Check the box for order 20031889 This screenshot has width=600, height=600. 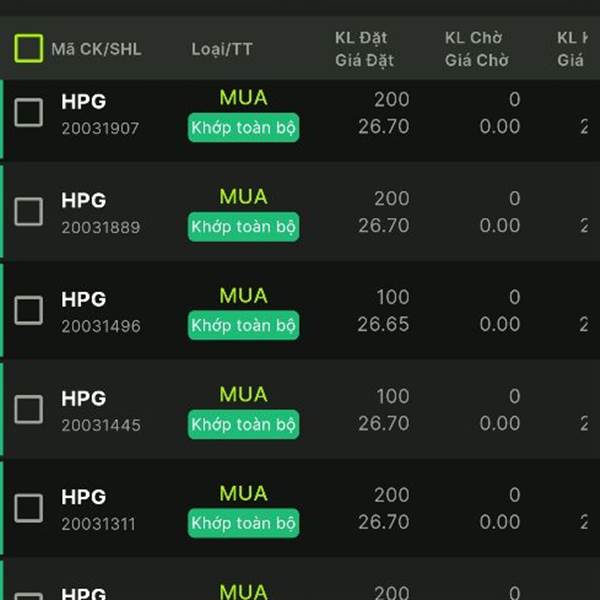[29, 212]
